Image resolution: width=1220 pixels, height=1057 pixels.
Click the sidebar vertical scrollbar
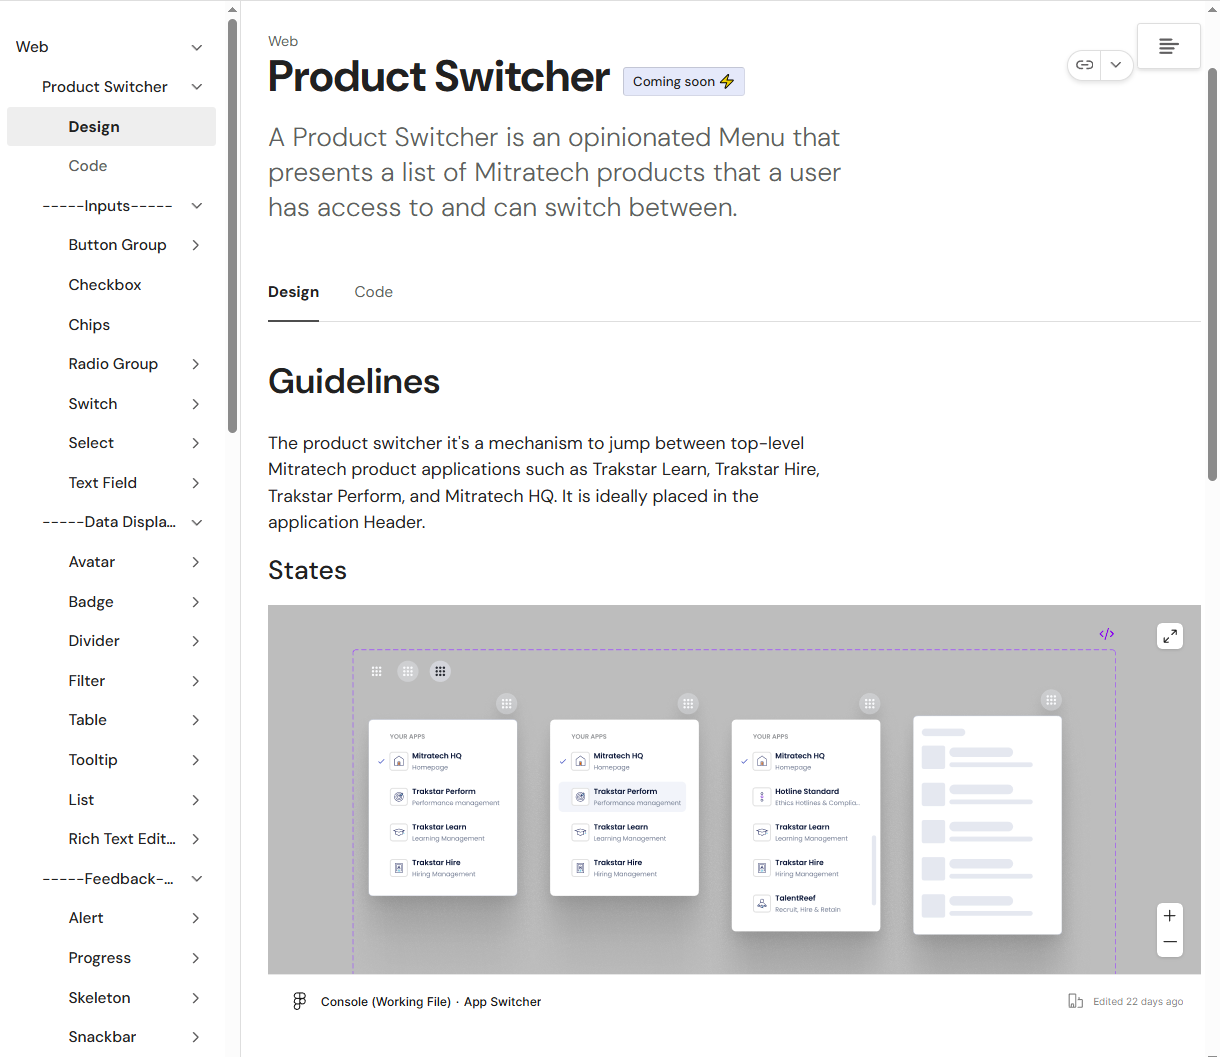coord(232,225)
